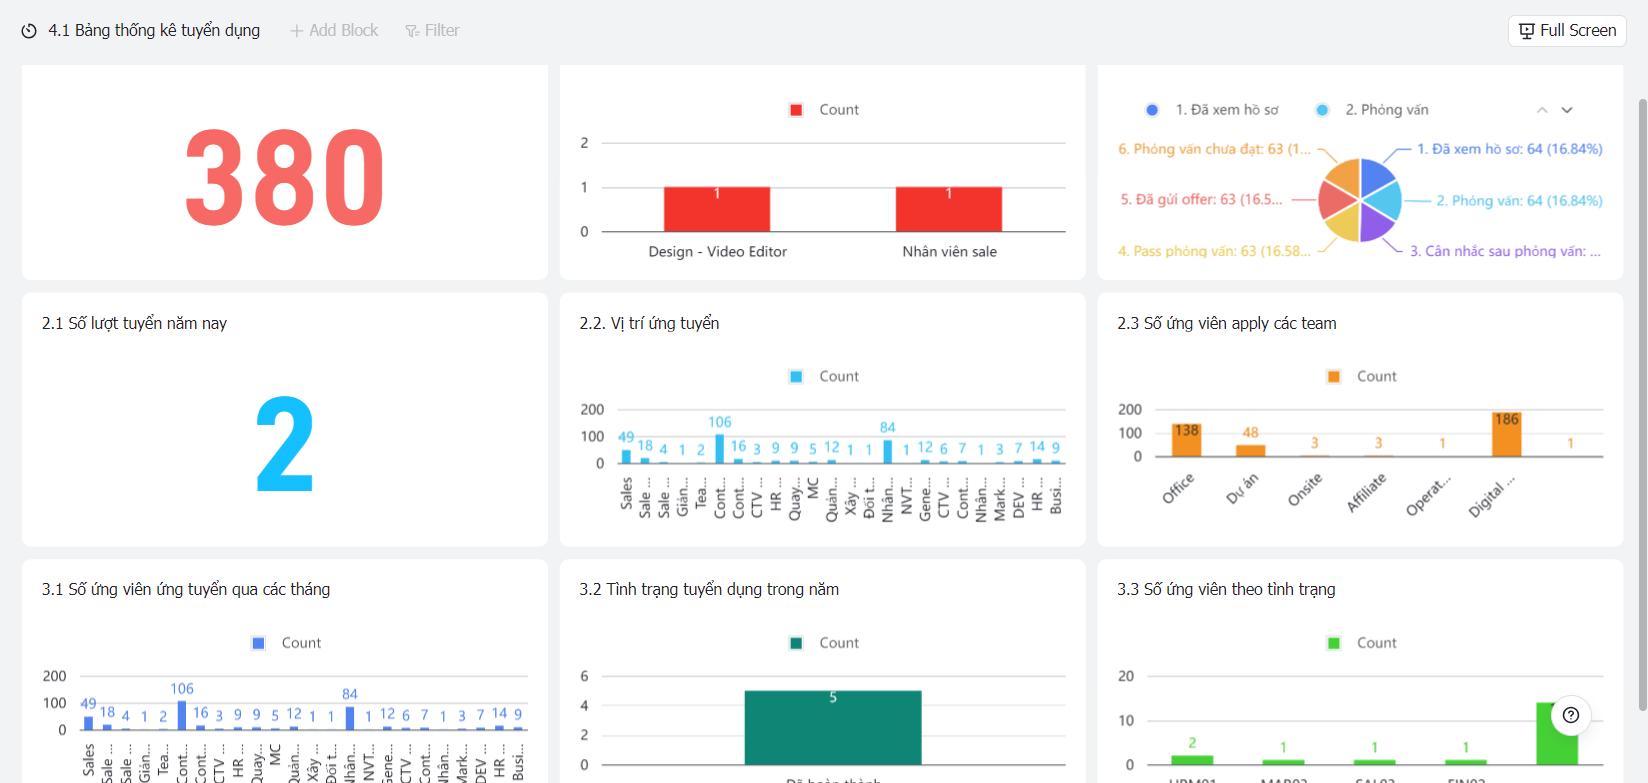
Task: Click pie label '6. Phỏng vấn chưa đạt: 63'
Action: (1214, 149)
